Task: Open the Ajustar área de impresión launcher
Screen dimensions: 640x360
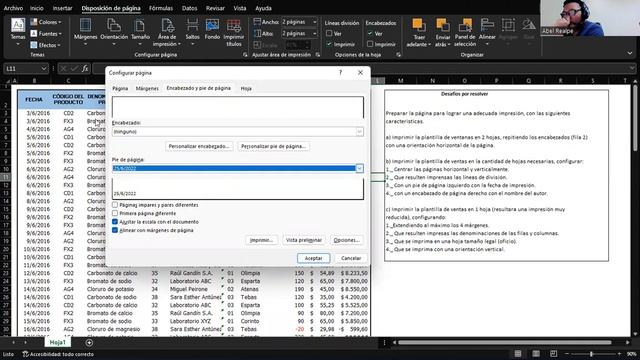Action: coord(318,55)
